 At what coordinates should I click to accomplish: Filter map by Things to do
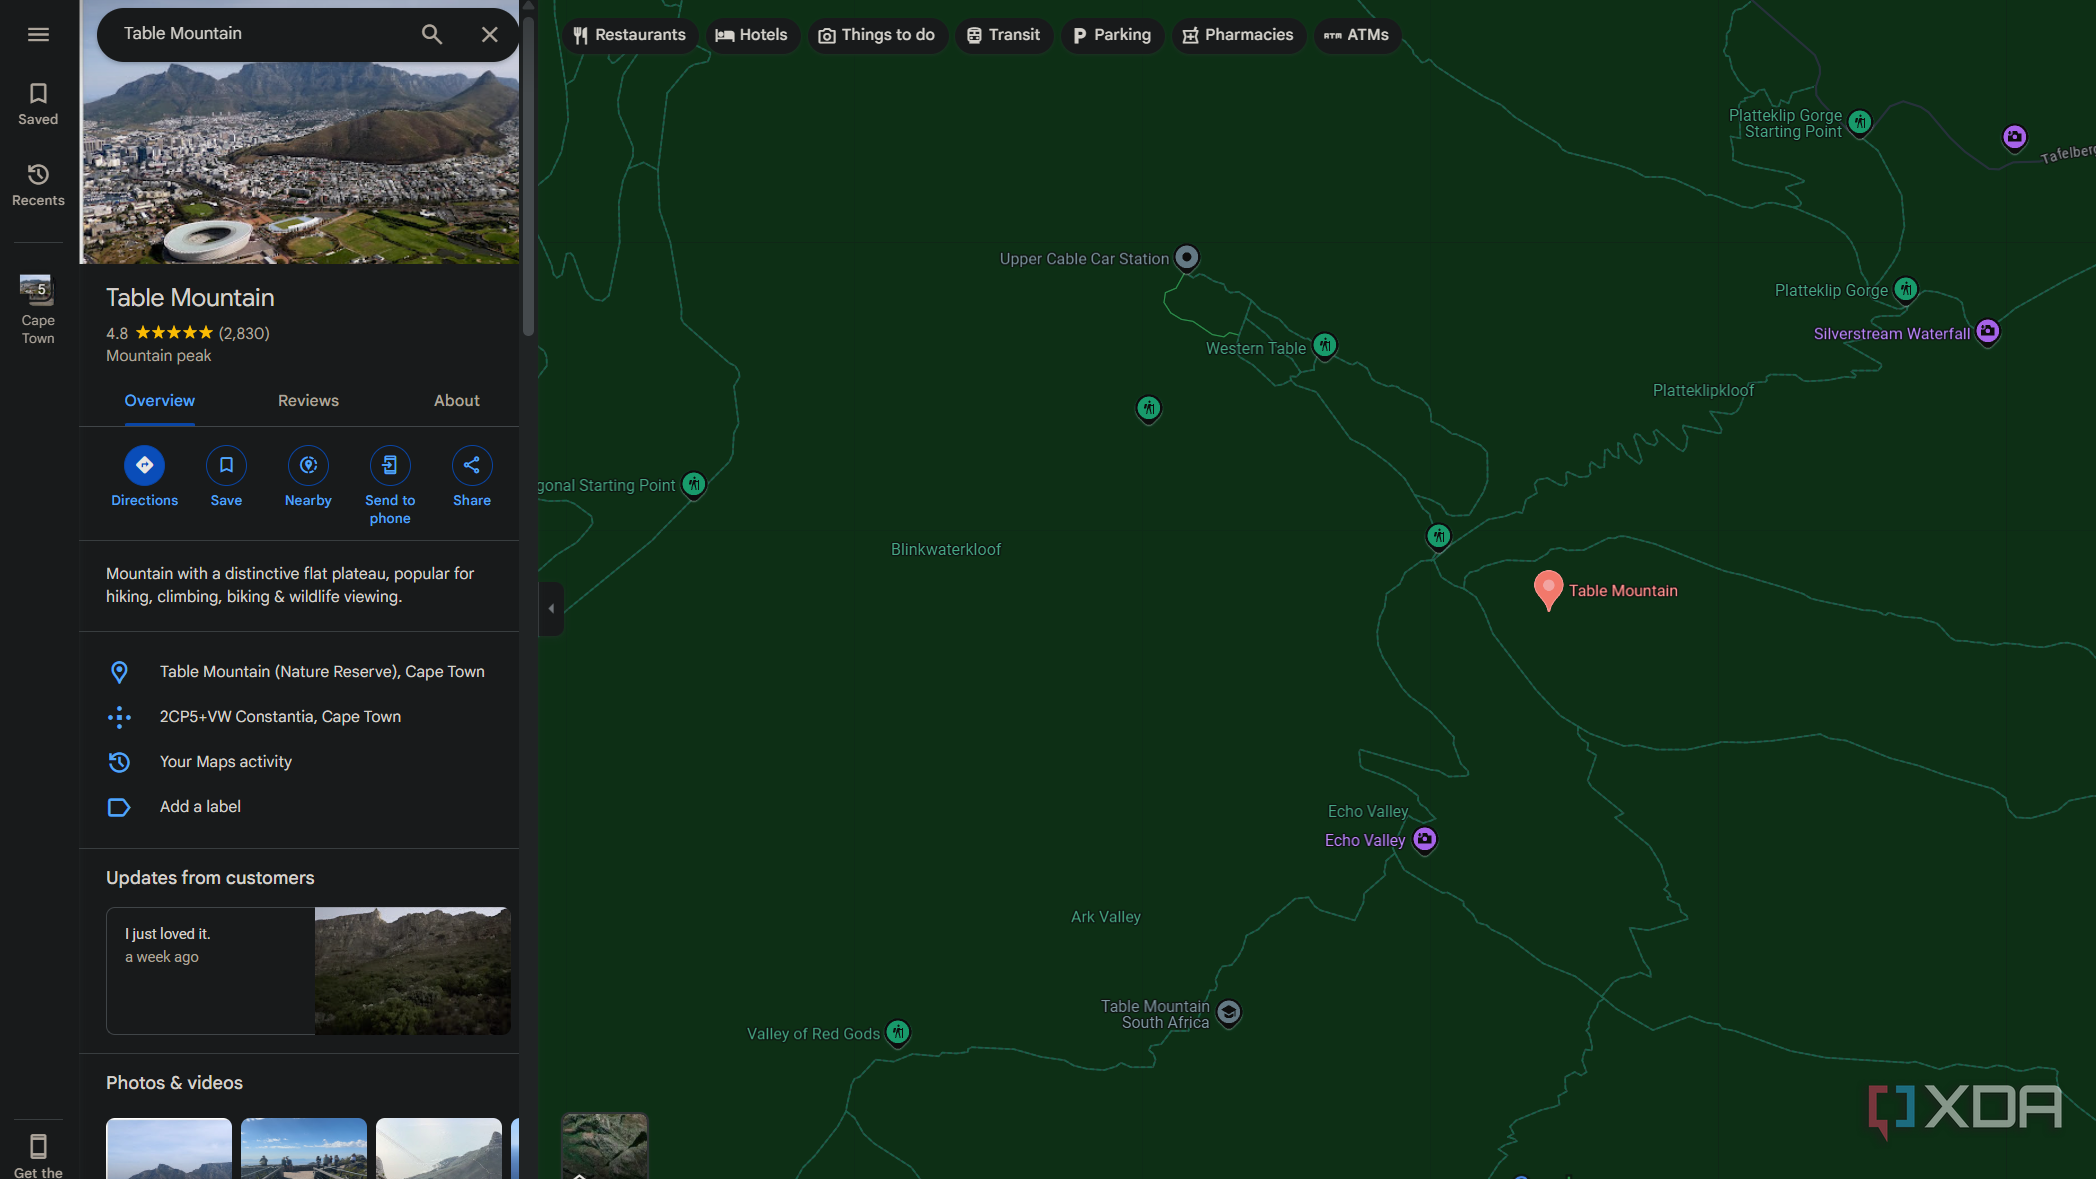click(877, 35)
